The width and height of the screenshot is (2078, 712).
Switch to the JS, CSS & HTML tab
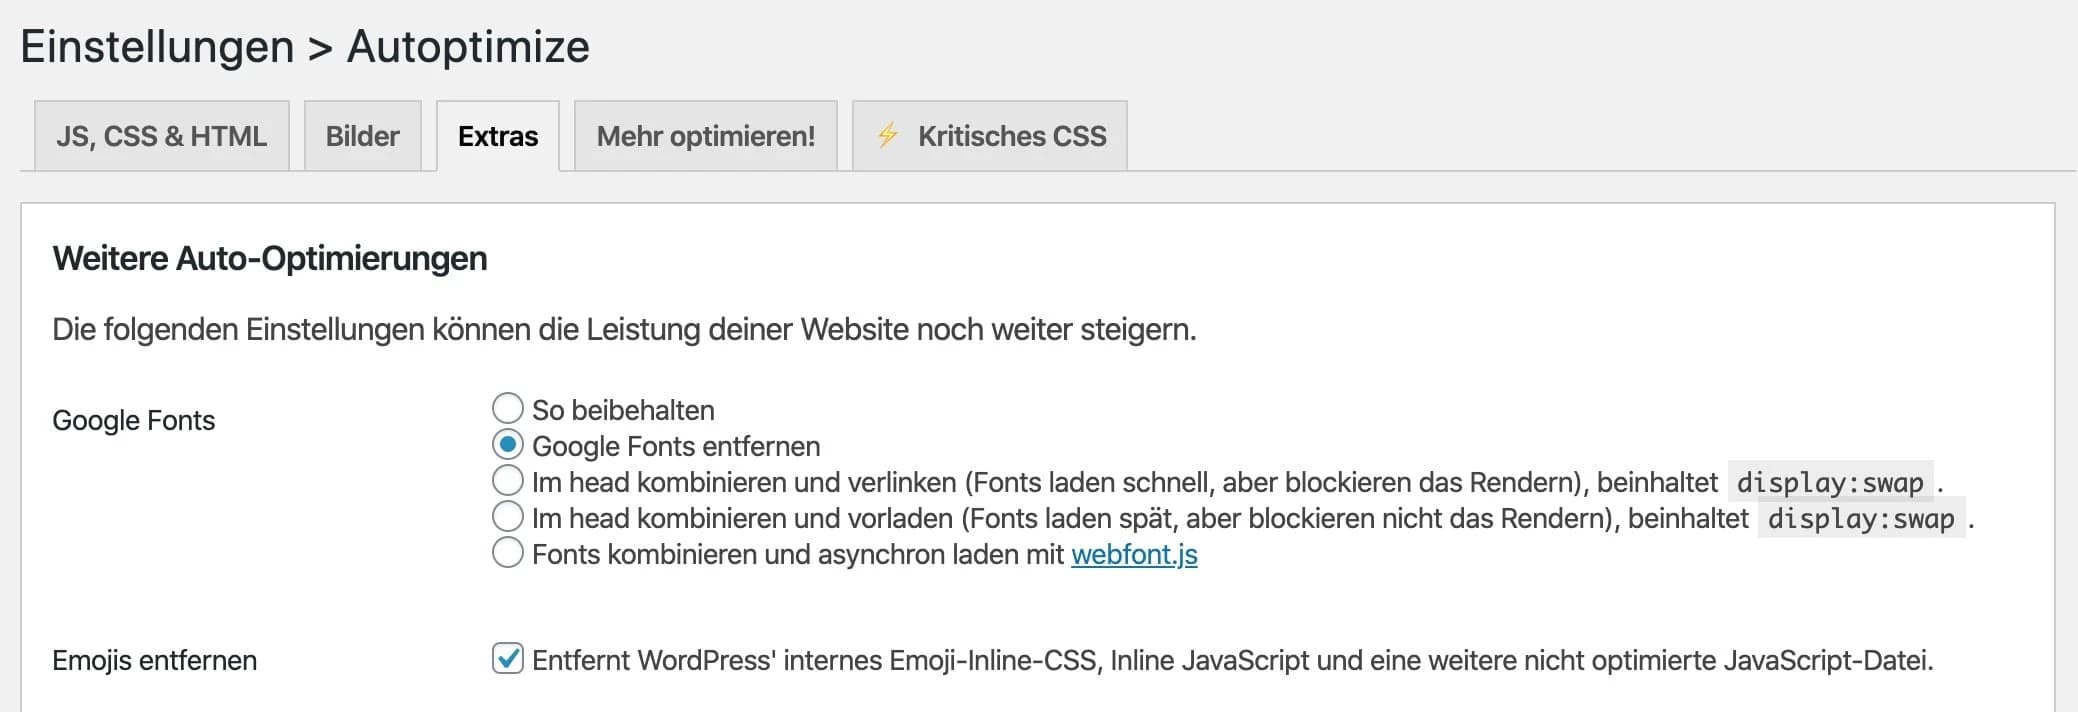(x=160, y=135)
